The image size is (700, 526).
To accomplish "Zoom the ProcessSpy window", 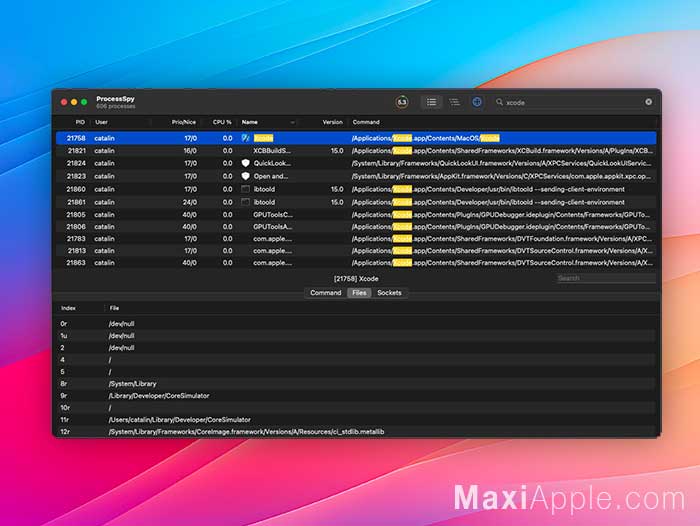I will coord(84,102).
